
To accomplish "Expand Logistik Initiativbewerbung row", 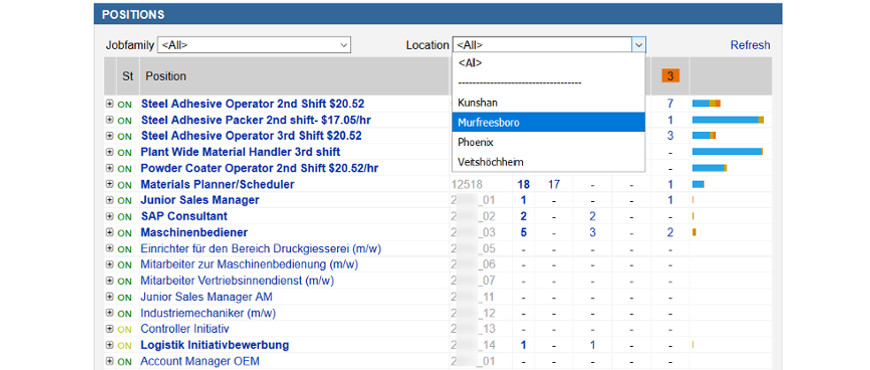I will (109, 344).
